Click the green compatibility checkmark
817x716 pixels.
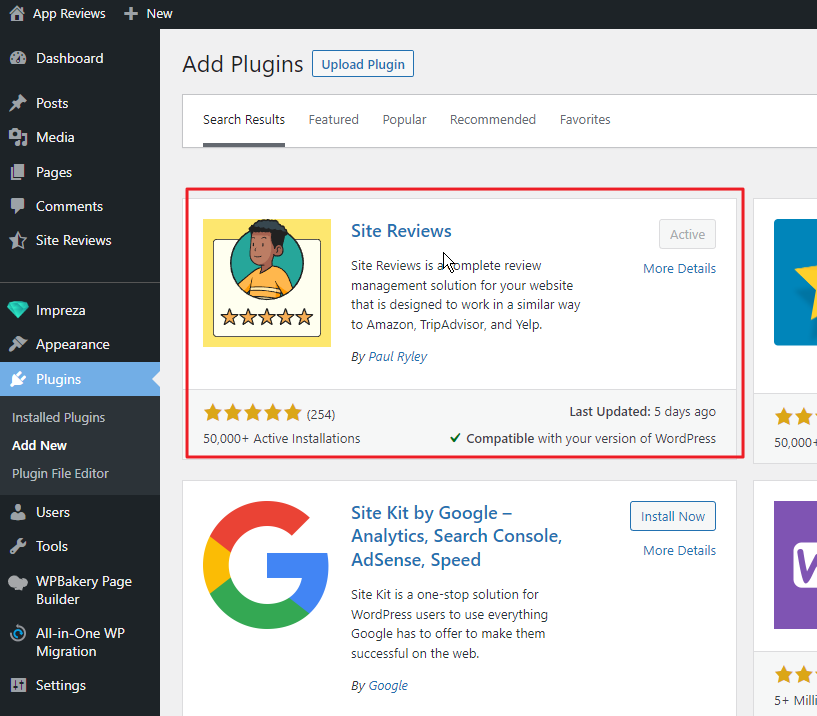click(x=455, y=438)
